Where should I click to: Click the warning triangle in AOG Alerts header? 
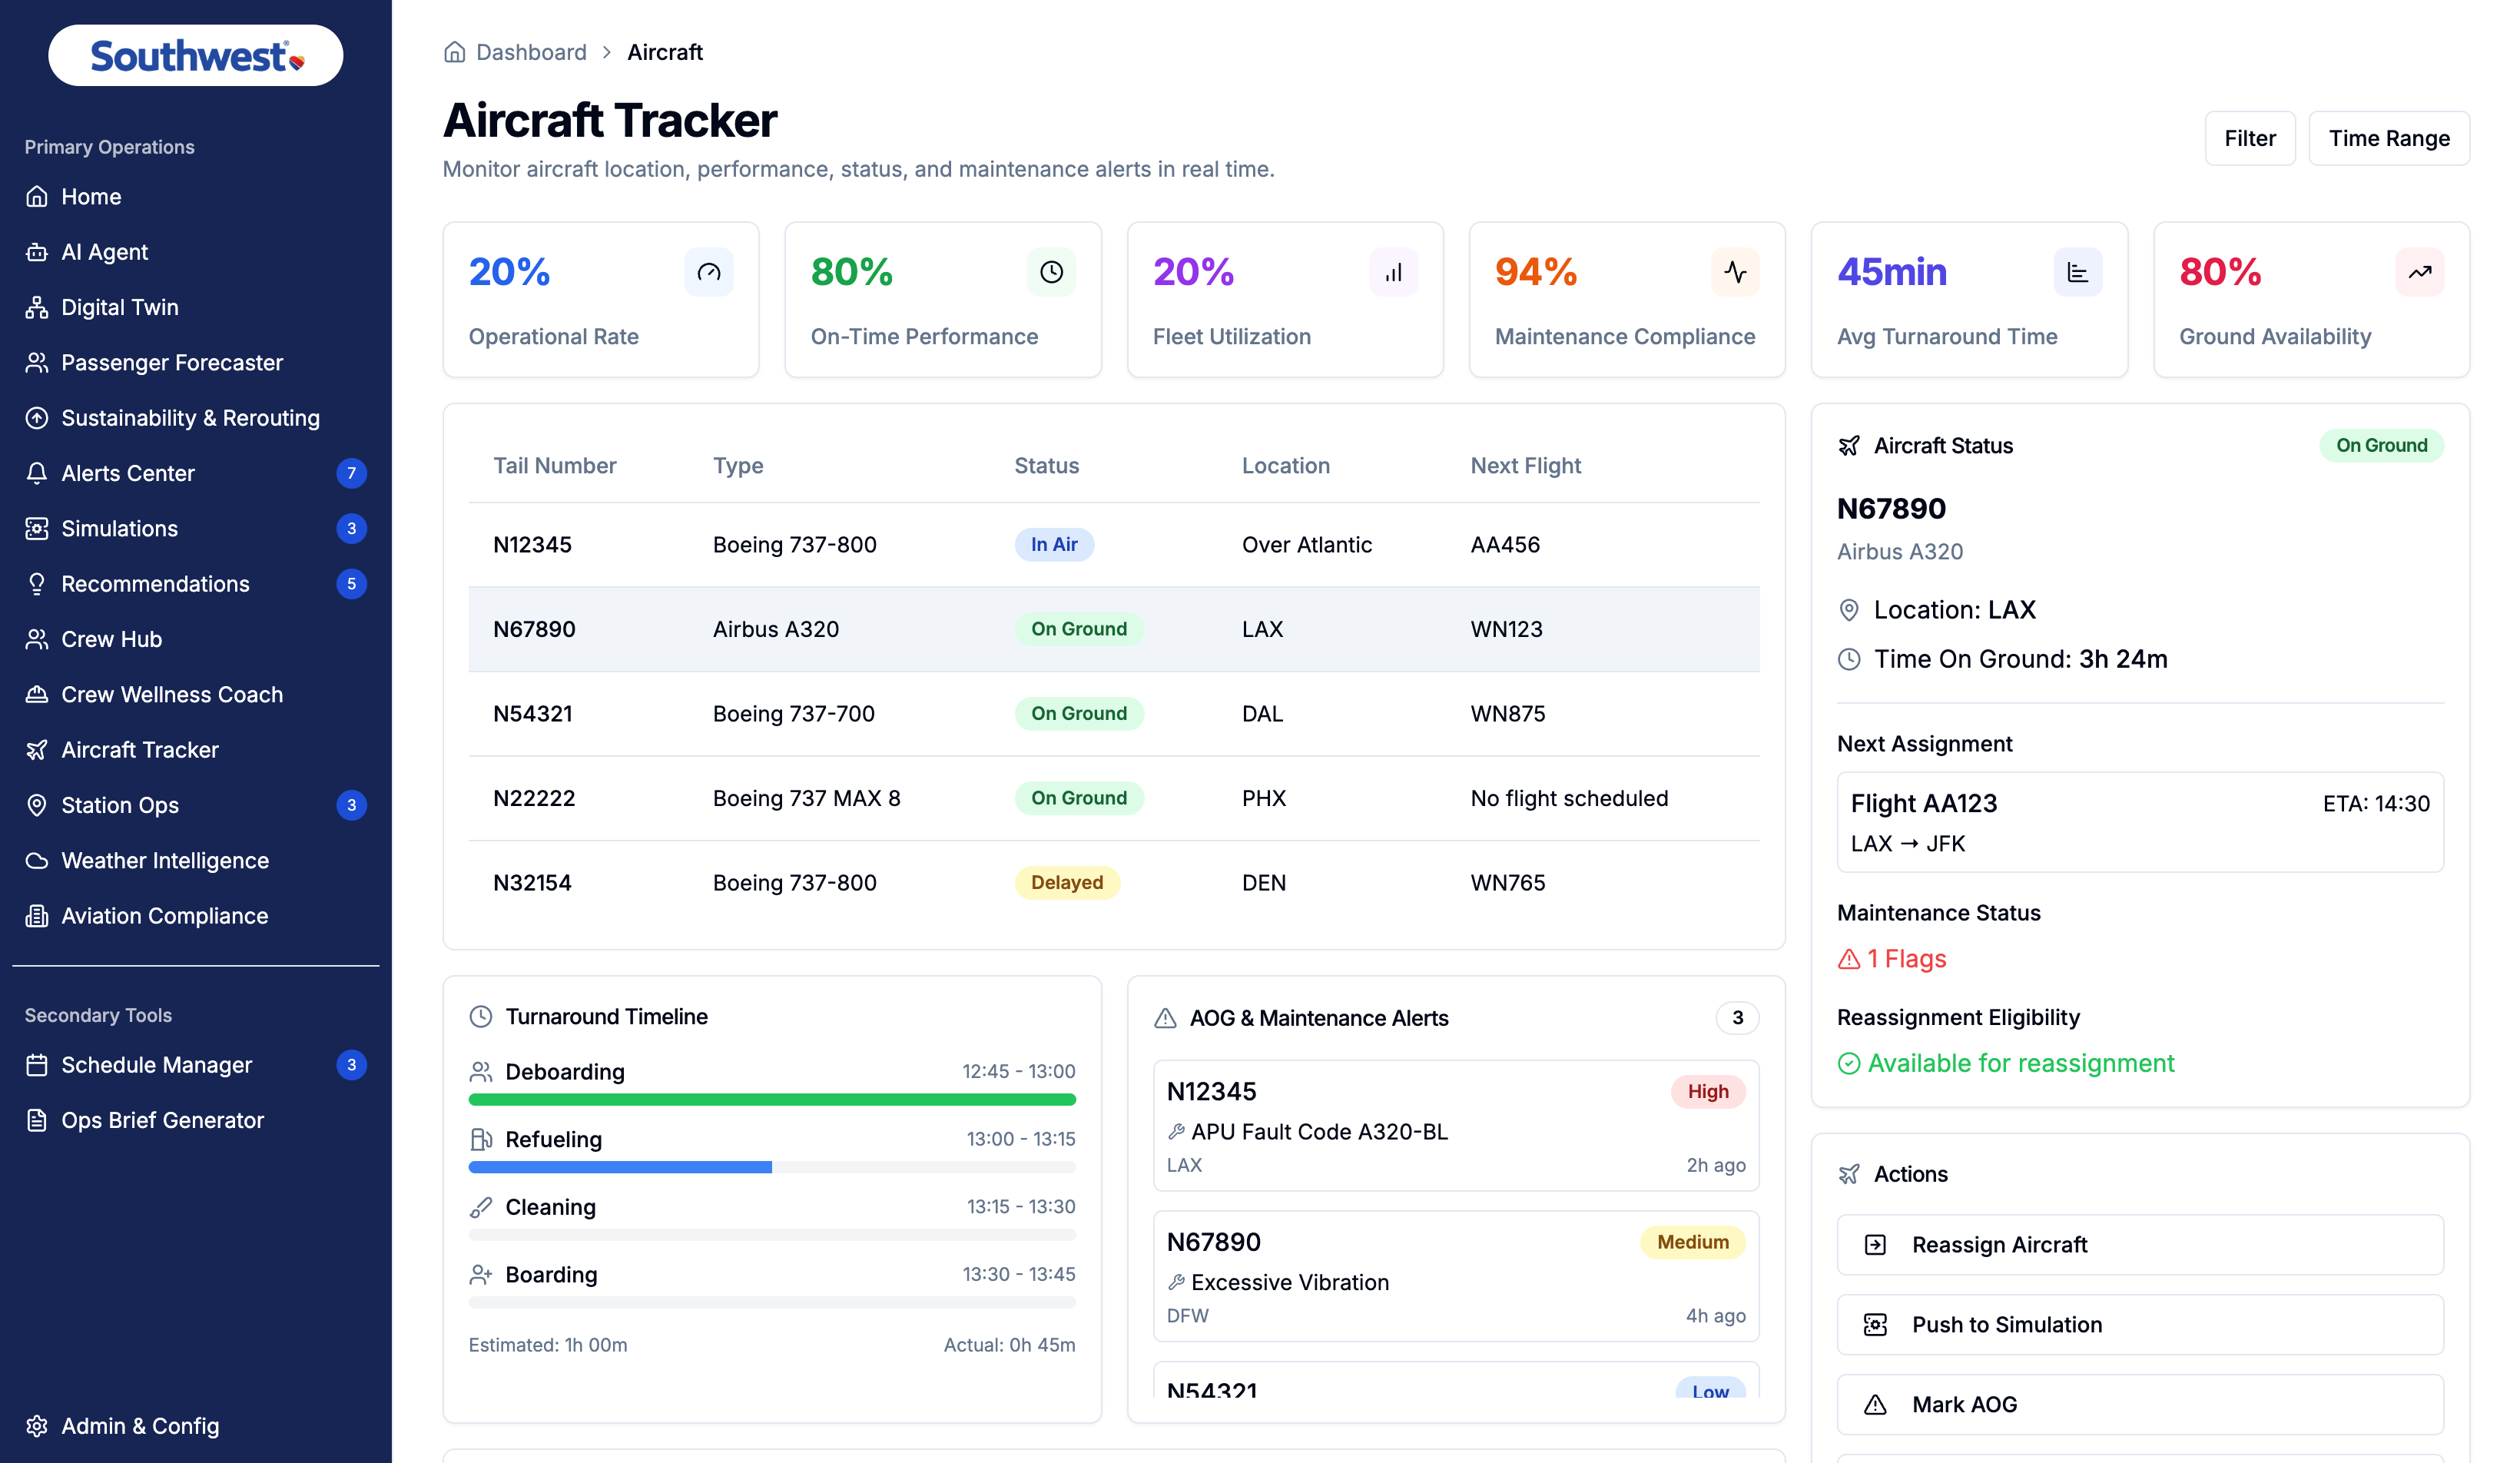[x=1166, y=1019]
